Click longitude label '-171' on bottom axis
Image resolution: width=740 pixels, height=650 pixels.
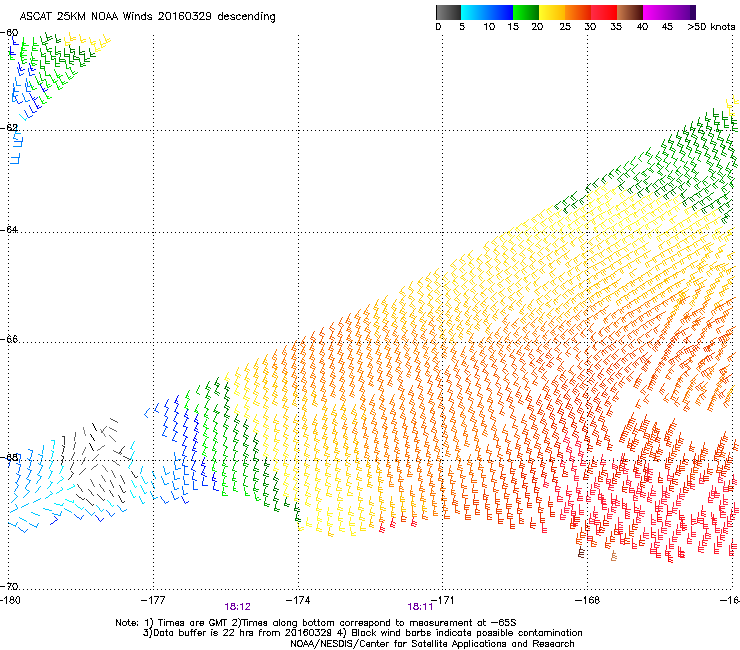[x=443, y=600]
